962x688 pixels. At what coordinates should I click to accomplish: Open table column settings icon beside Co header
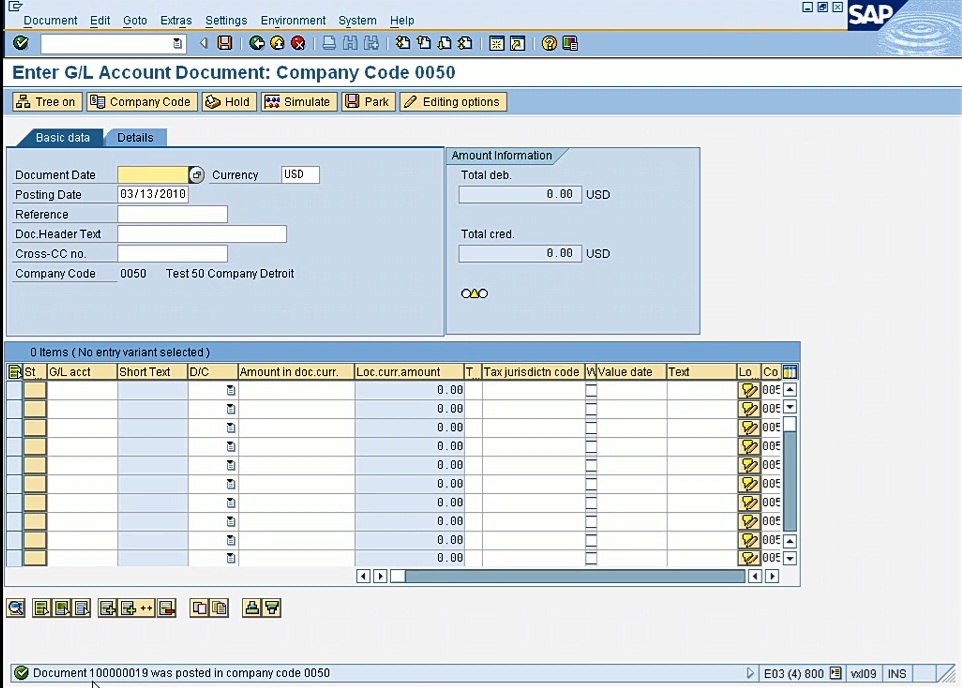tap(790, 372)
